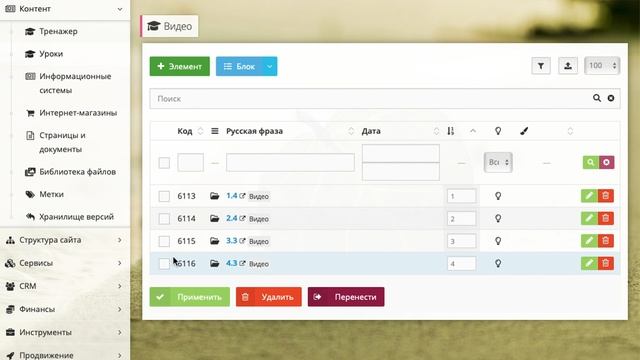Image resolution: width=640 pixels, height=360 pixels.
Task: Edit row 6113 with the green pencil
Action: [589, 196]
